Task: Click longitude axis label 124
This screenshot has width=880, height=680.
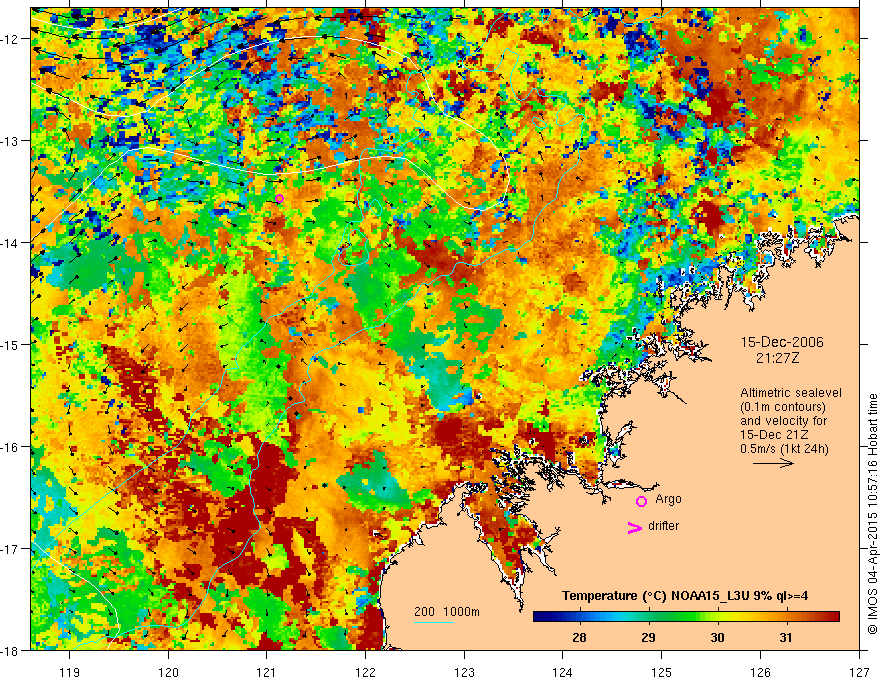Action: tap(563, 672)
